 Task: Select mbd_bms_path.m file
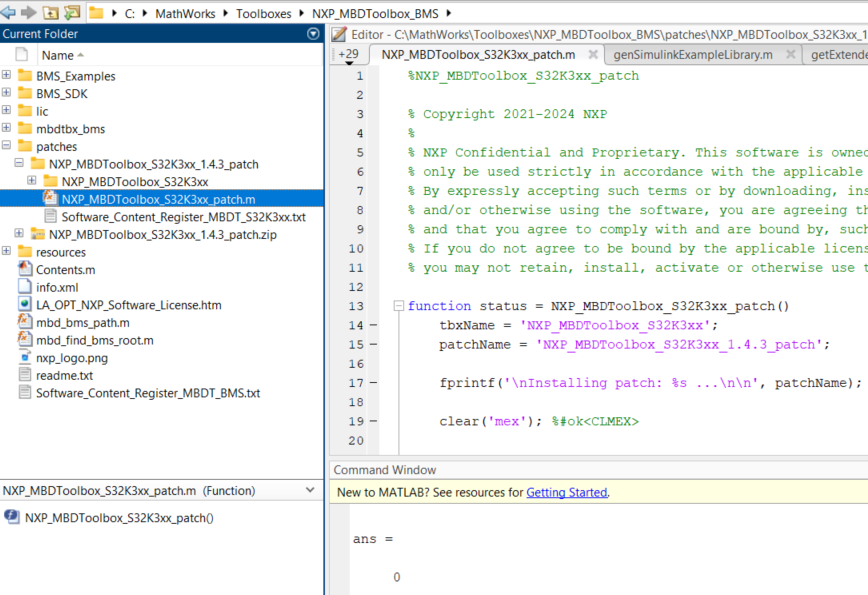coord(82,323)
